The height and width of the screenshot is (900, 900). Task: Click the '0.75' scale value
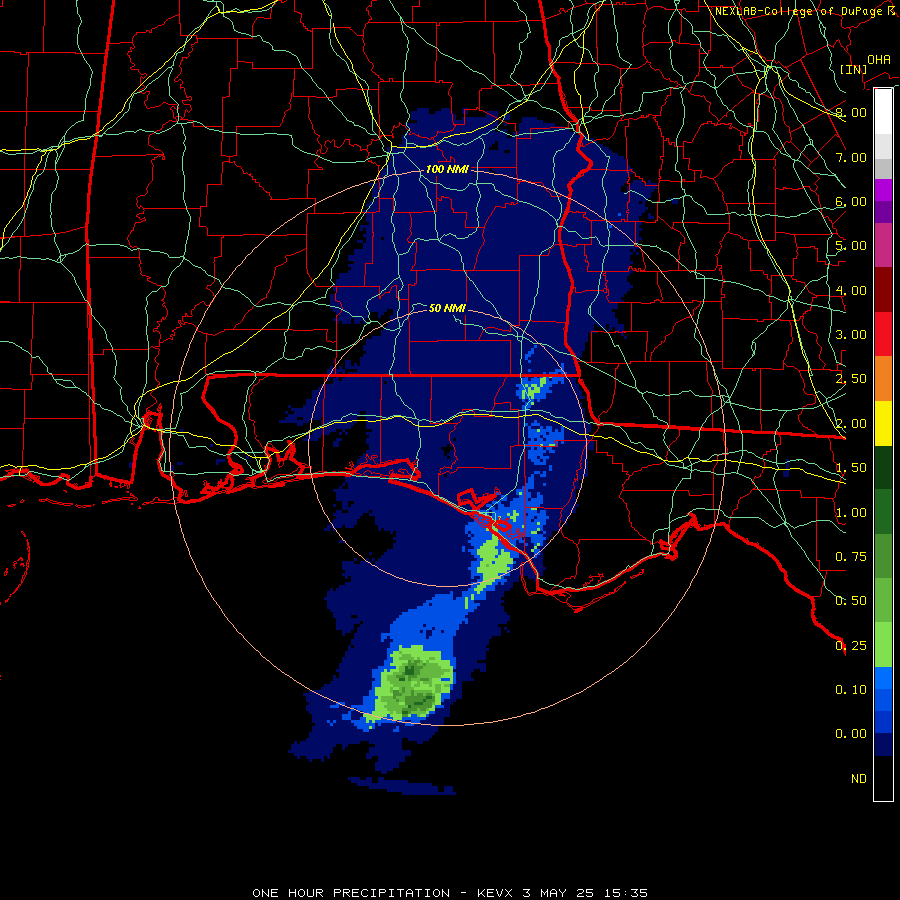click(851, 557)
